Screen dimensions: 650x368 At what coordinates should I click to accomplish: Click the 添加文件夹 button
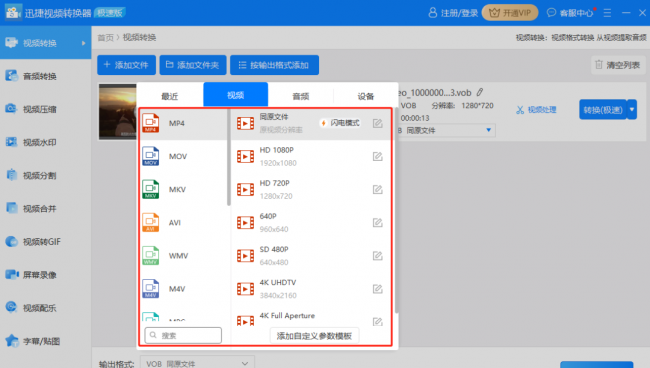[193, 65]
